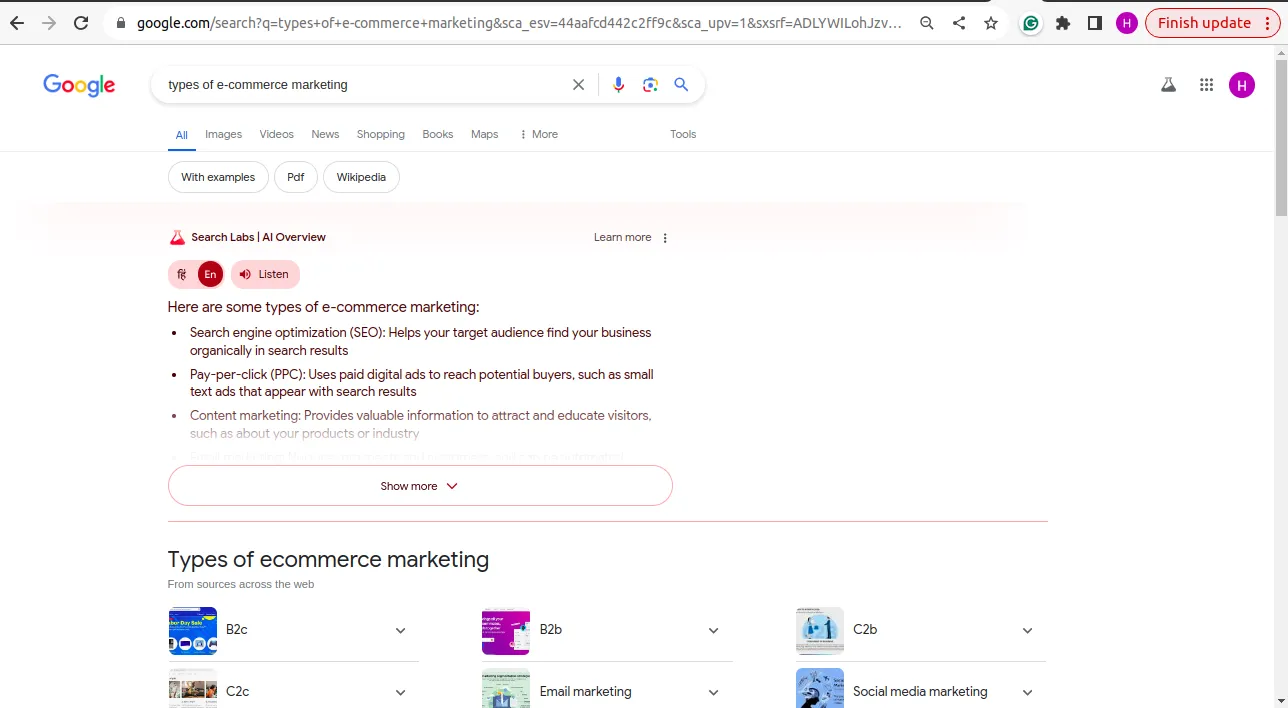Open Google Lens image search
The height and width of the screenshot is (708, 1288).
[x=650, y=85]
